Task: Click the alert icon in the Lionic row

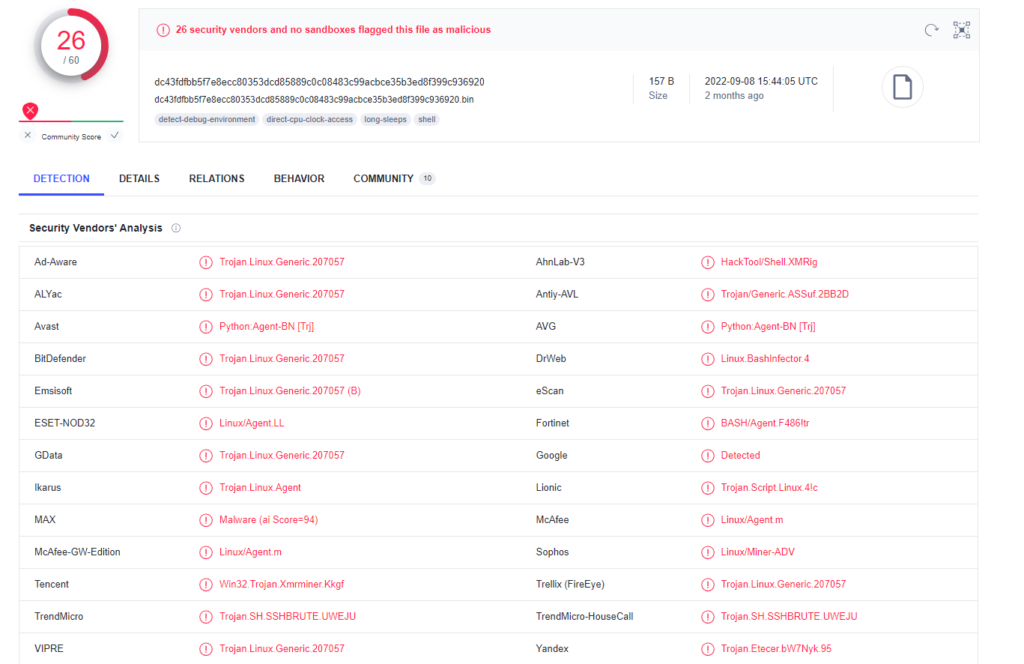Action: pyautogui.click(x=707, y=488)
